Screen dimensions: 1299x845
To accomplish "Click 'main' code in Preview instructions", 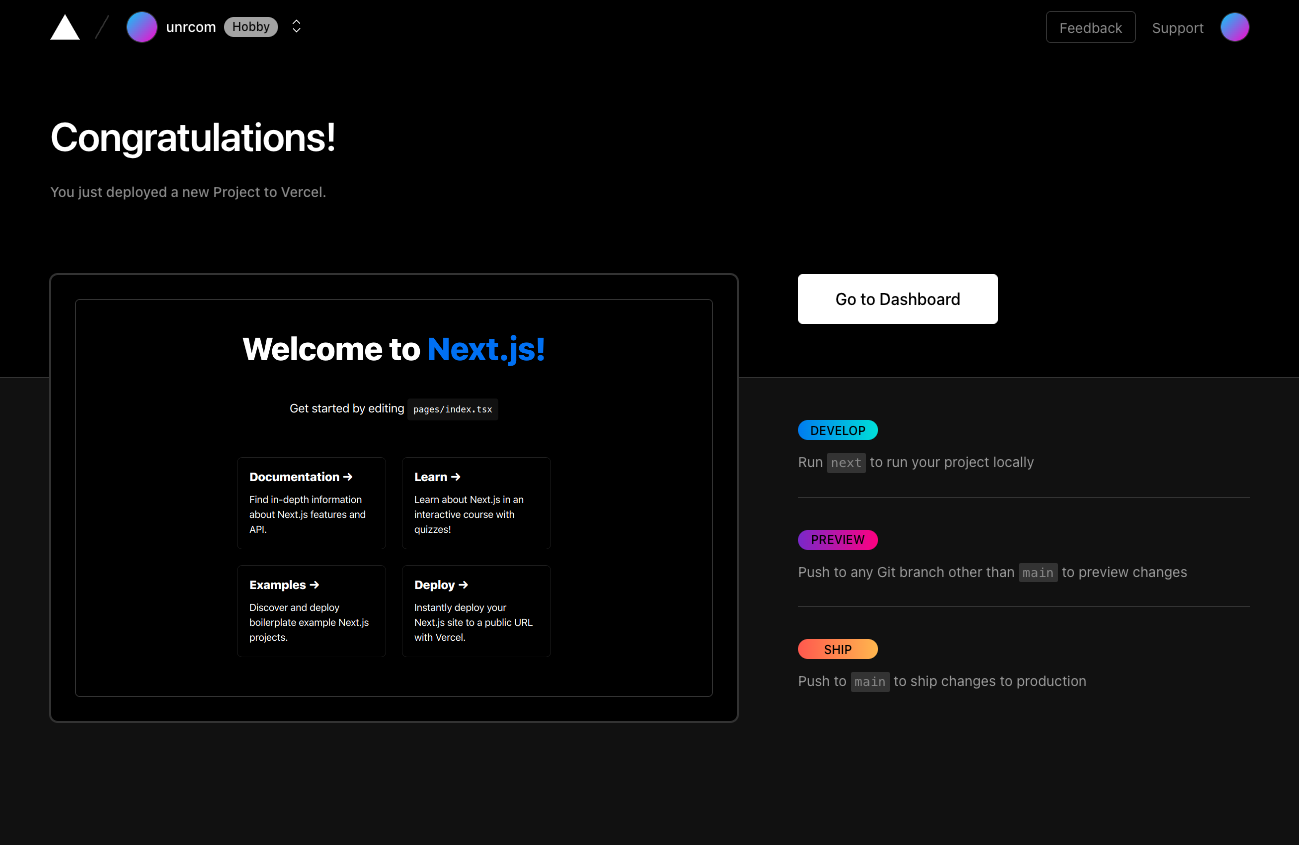I will pos(1038,573).
